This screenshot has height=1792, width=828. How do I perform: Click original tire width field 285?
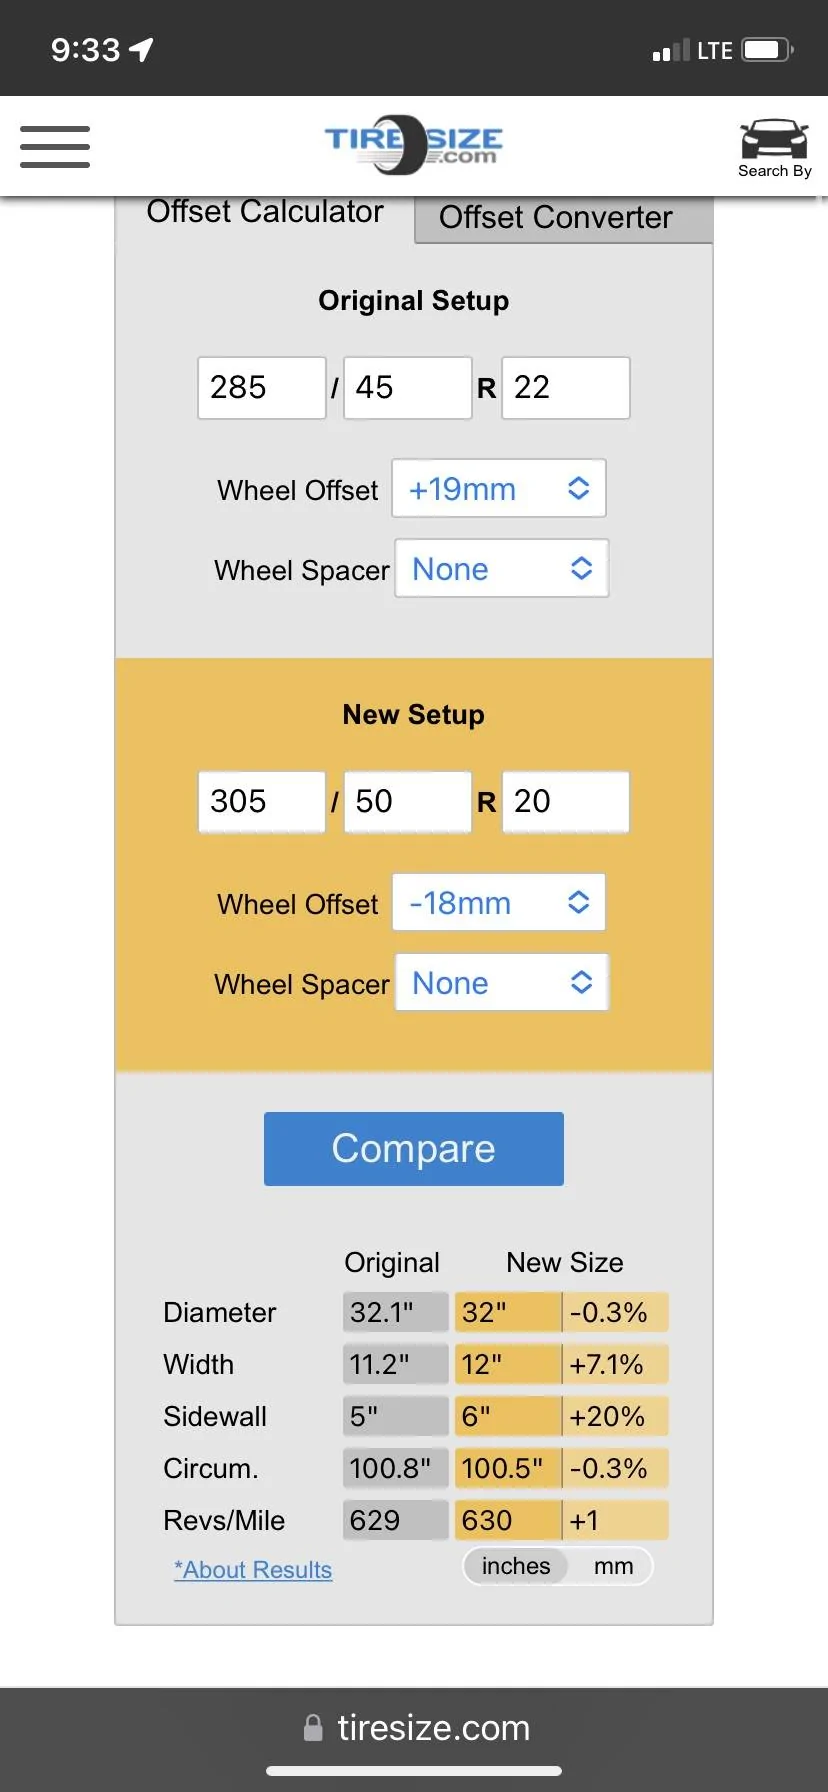click(x=261, y=388)
